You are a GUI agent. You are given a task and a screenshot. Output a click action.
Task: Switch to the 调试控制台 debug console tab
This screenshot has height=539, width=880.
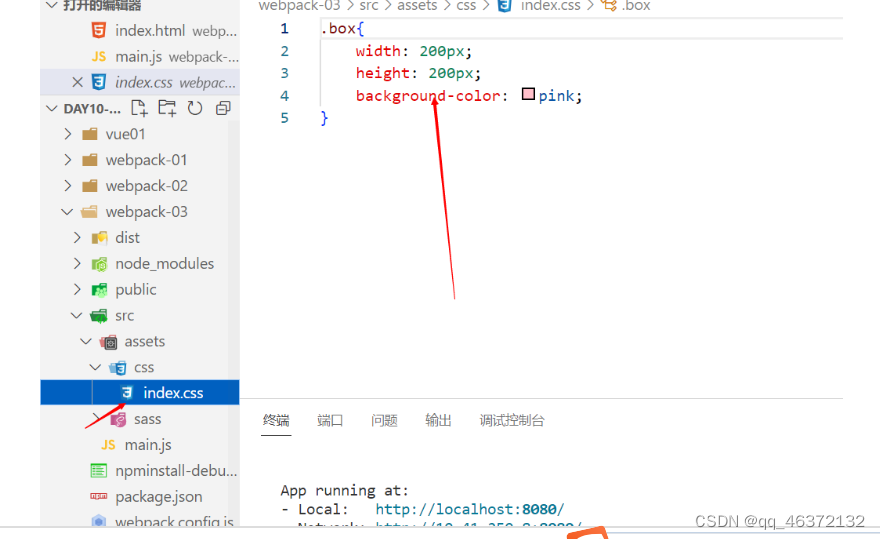coord(512,421)
